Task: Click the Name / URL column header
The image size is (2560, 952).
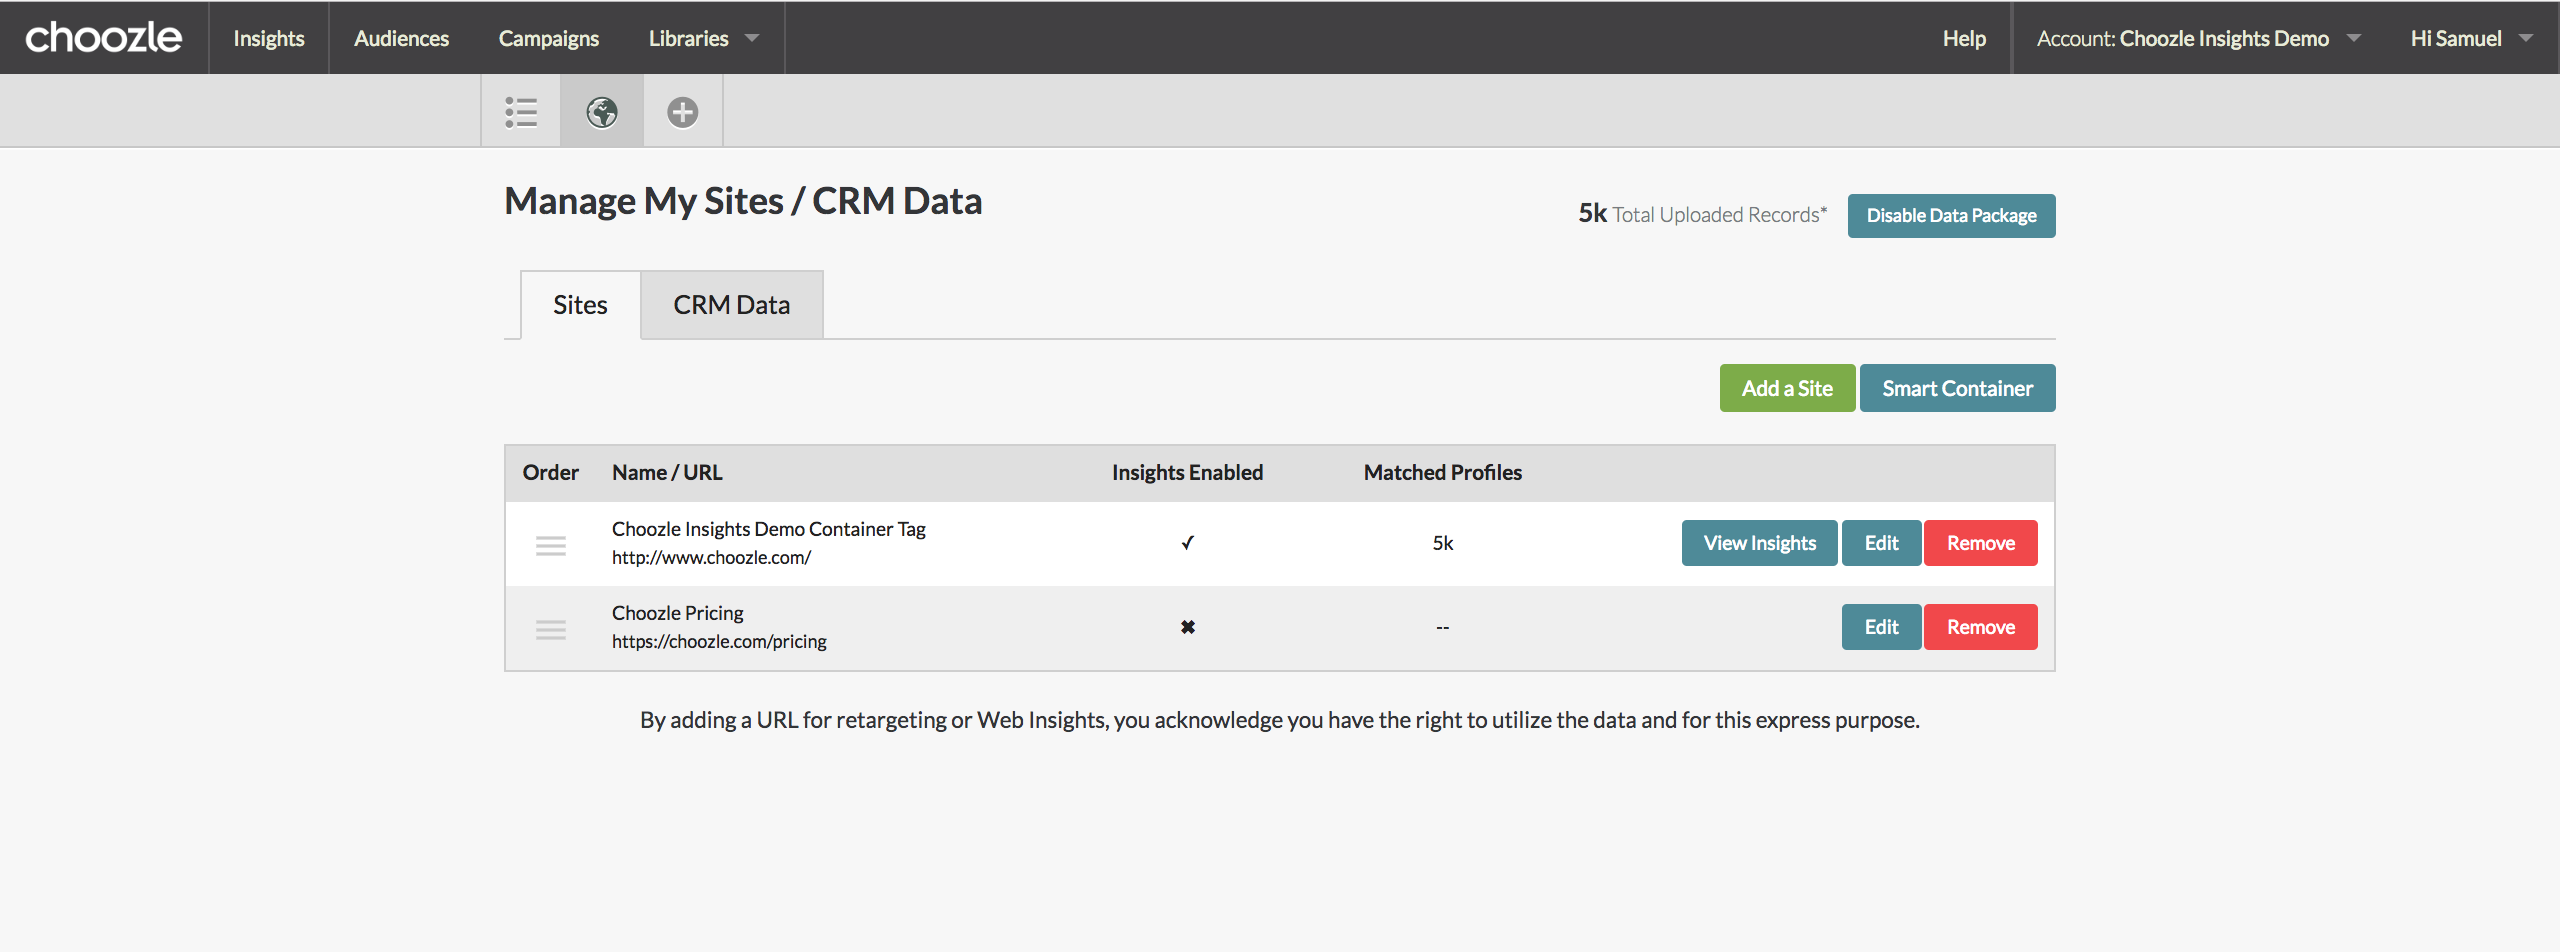Action: pos(667,473)
